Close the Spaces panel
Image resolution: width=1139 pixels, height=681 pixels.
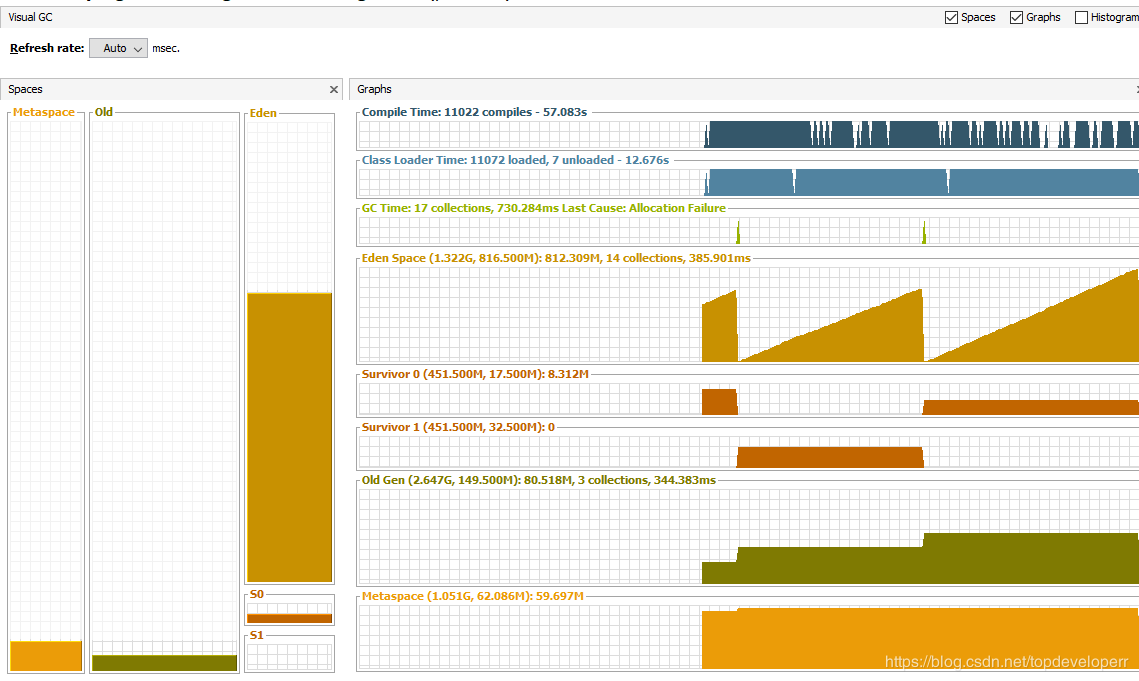(x=334, y=90)
